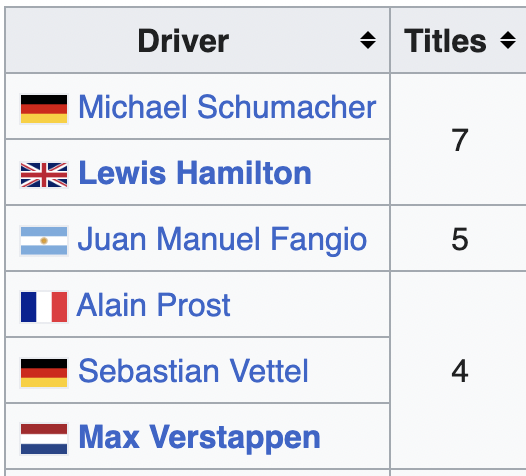526x476 pixels.
Task: Click the German flag beside Sebastian Vettel
Action: [44, 373]
